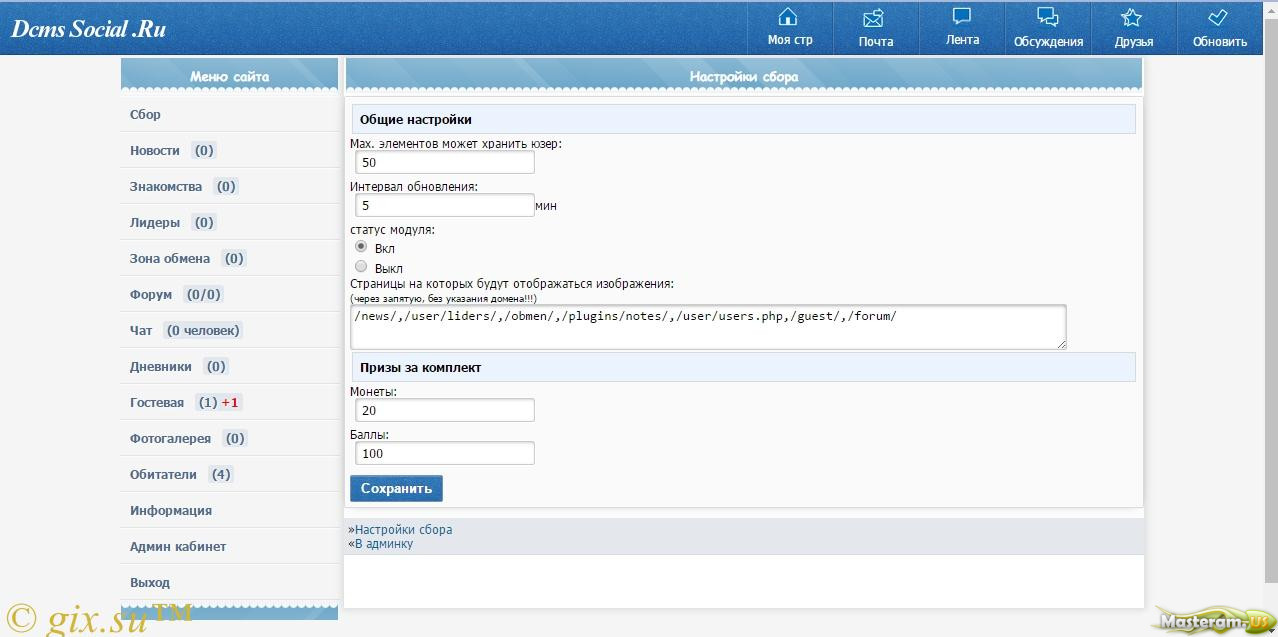Focus the max elements per user field

[x=444, y=162]
